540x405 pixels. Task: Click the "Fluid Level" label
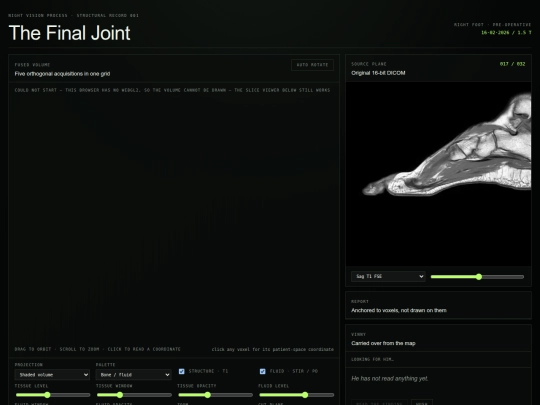(x=274, y=386)
